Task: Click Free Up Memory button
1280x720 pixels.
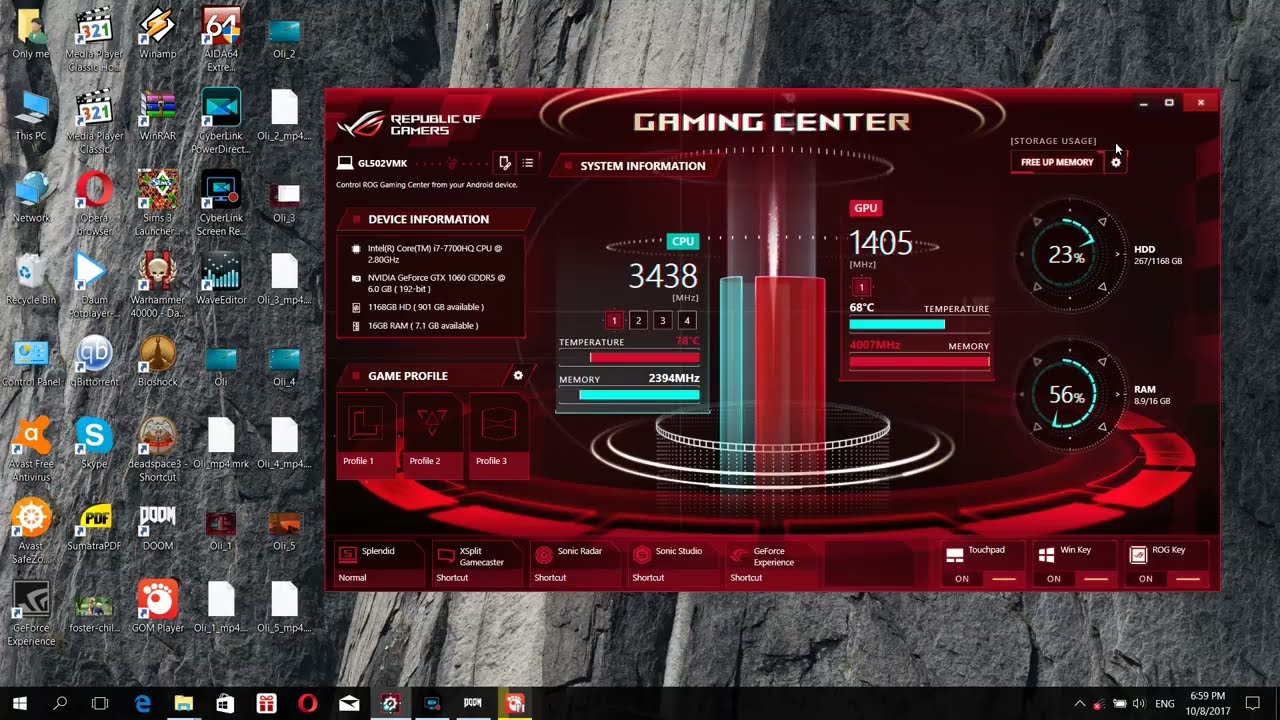Action: [x=1057, y=162]
